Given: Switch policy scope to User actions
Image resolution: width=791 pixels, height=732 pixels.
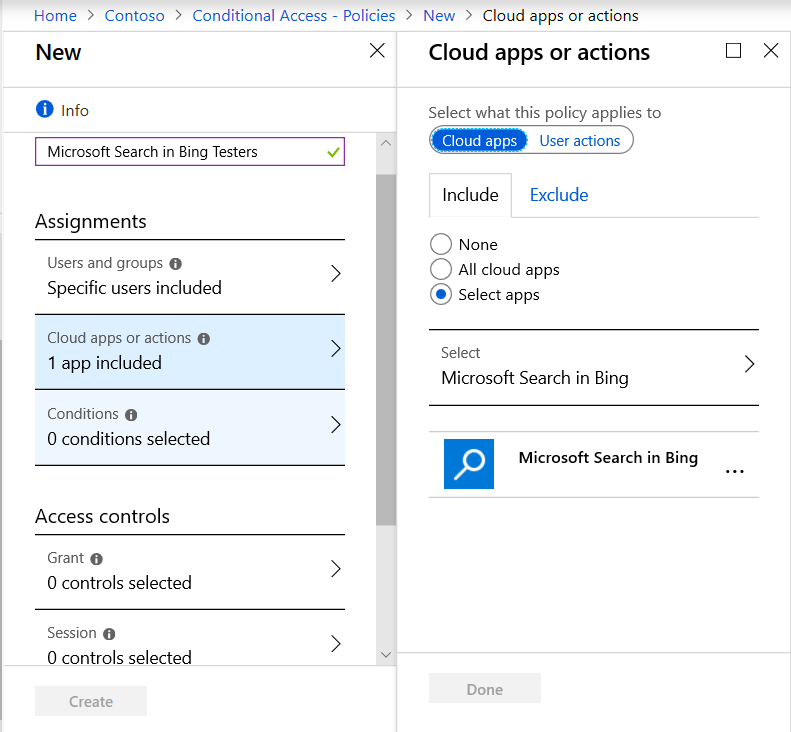Looking at the screenshot, I should point(580,140).
